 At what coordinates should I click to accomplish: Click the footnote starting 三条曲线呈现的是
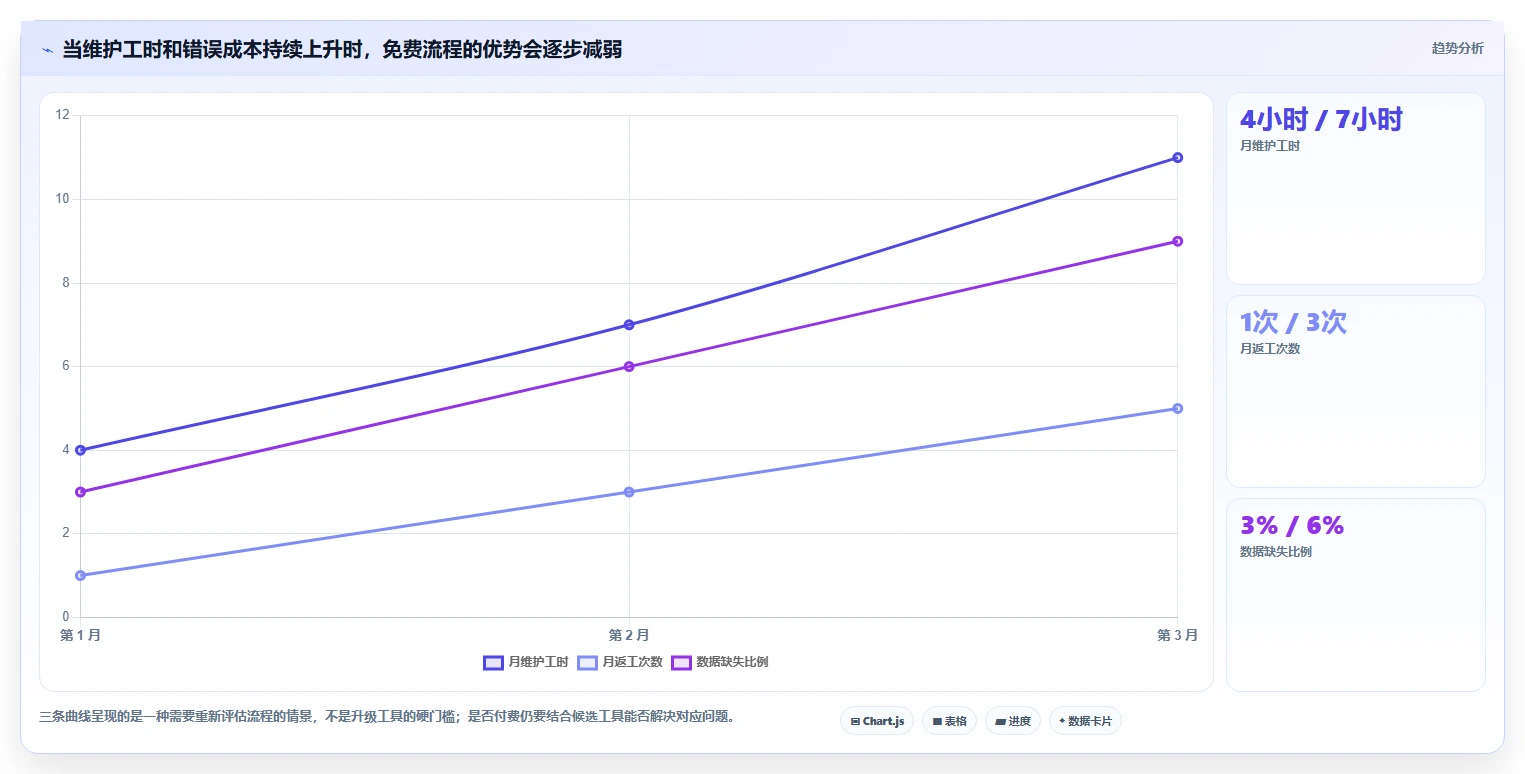[x=387, y=717]
